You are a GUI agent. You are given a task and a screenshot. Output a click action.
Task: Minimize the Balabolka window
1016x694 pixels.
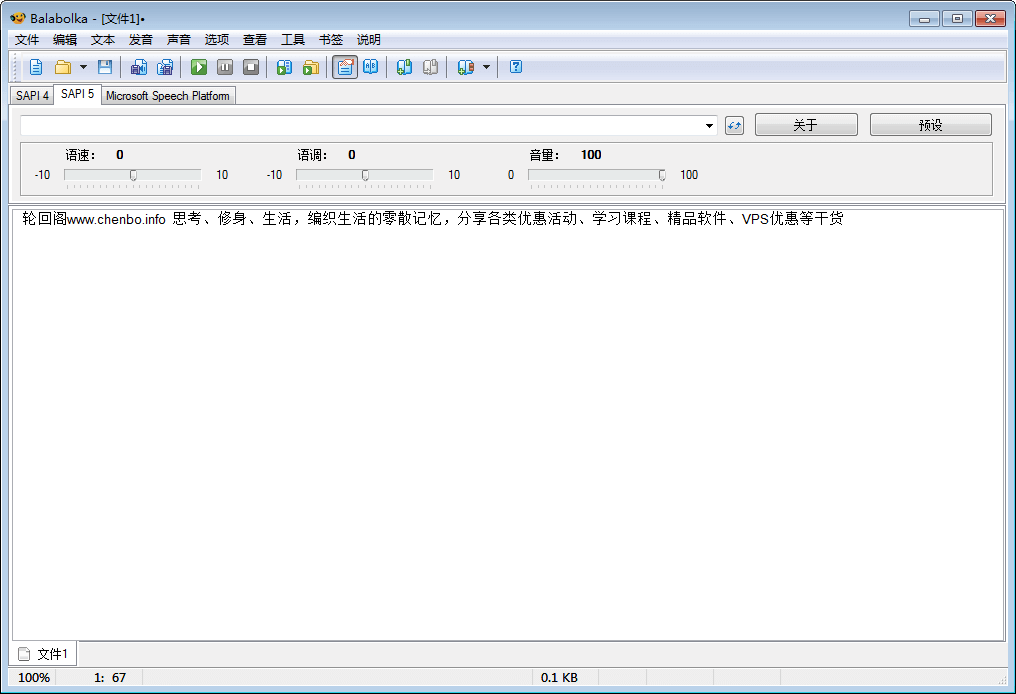(x=924, y=19)
